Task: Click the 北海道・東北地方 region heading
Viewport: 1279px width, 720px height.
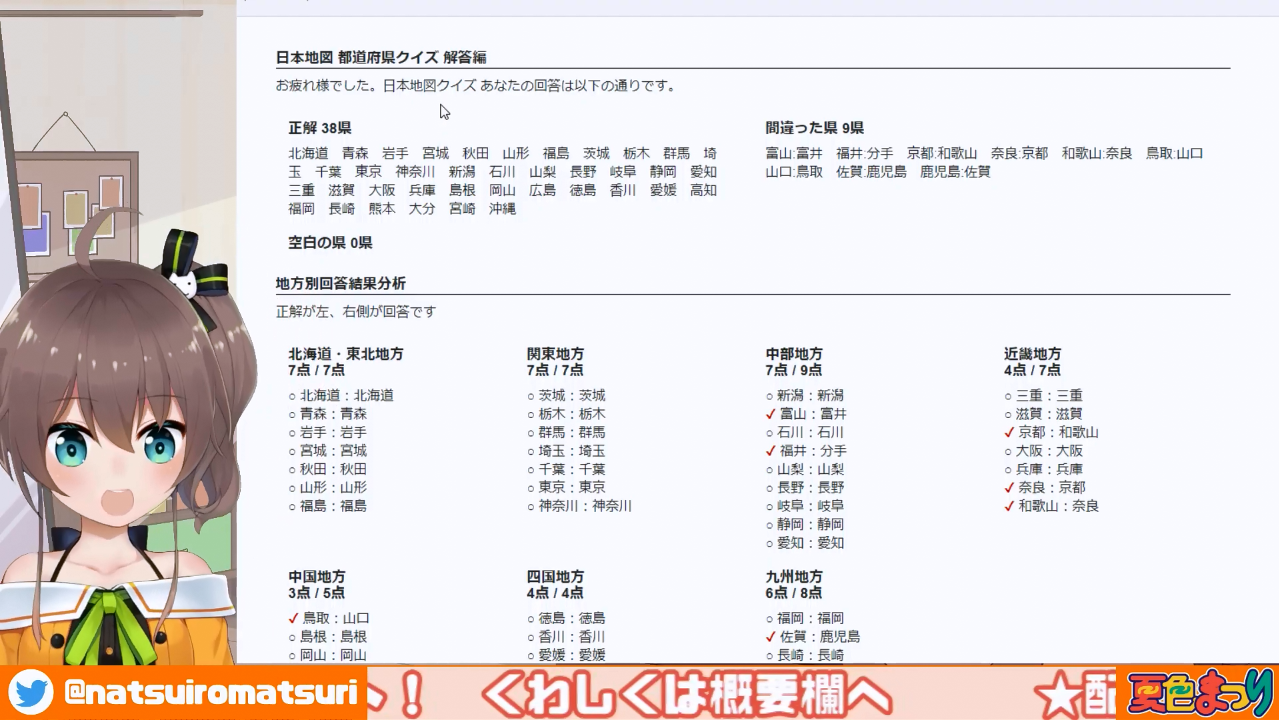Action: pyautogui.click(x=346, y=354)
